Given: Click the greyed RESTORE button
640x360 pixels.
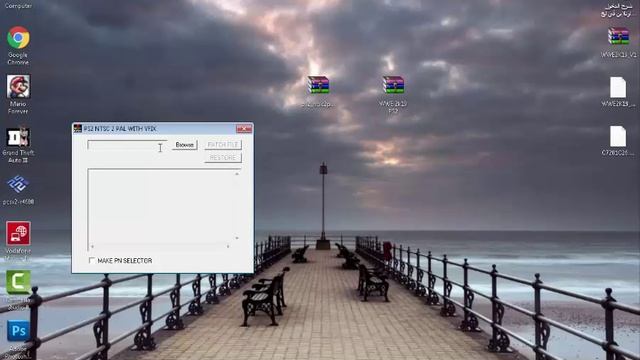Looking at the screenshot, I should coord(223,158).
